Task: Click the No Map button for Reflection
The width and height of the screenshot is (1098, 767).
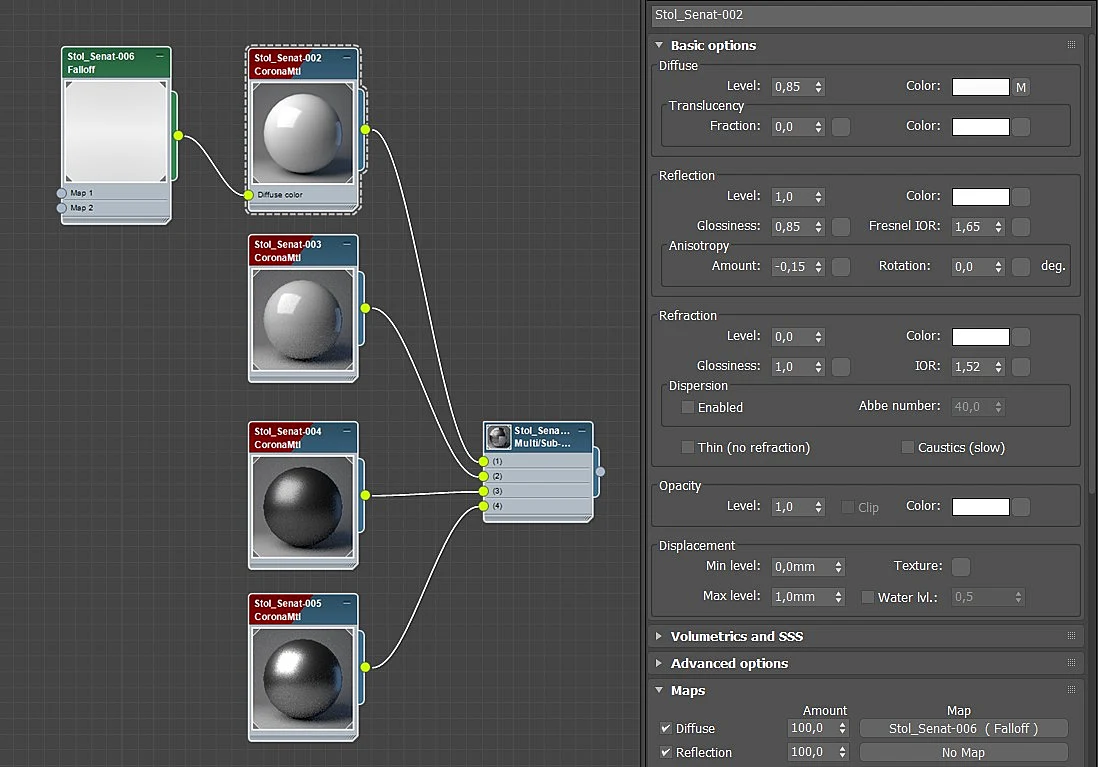Action: coord(963,752)
